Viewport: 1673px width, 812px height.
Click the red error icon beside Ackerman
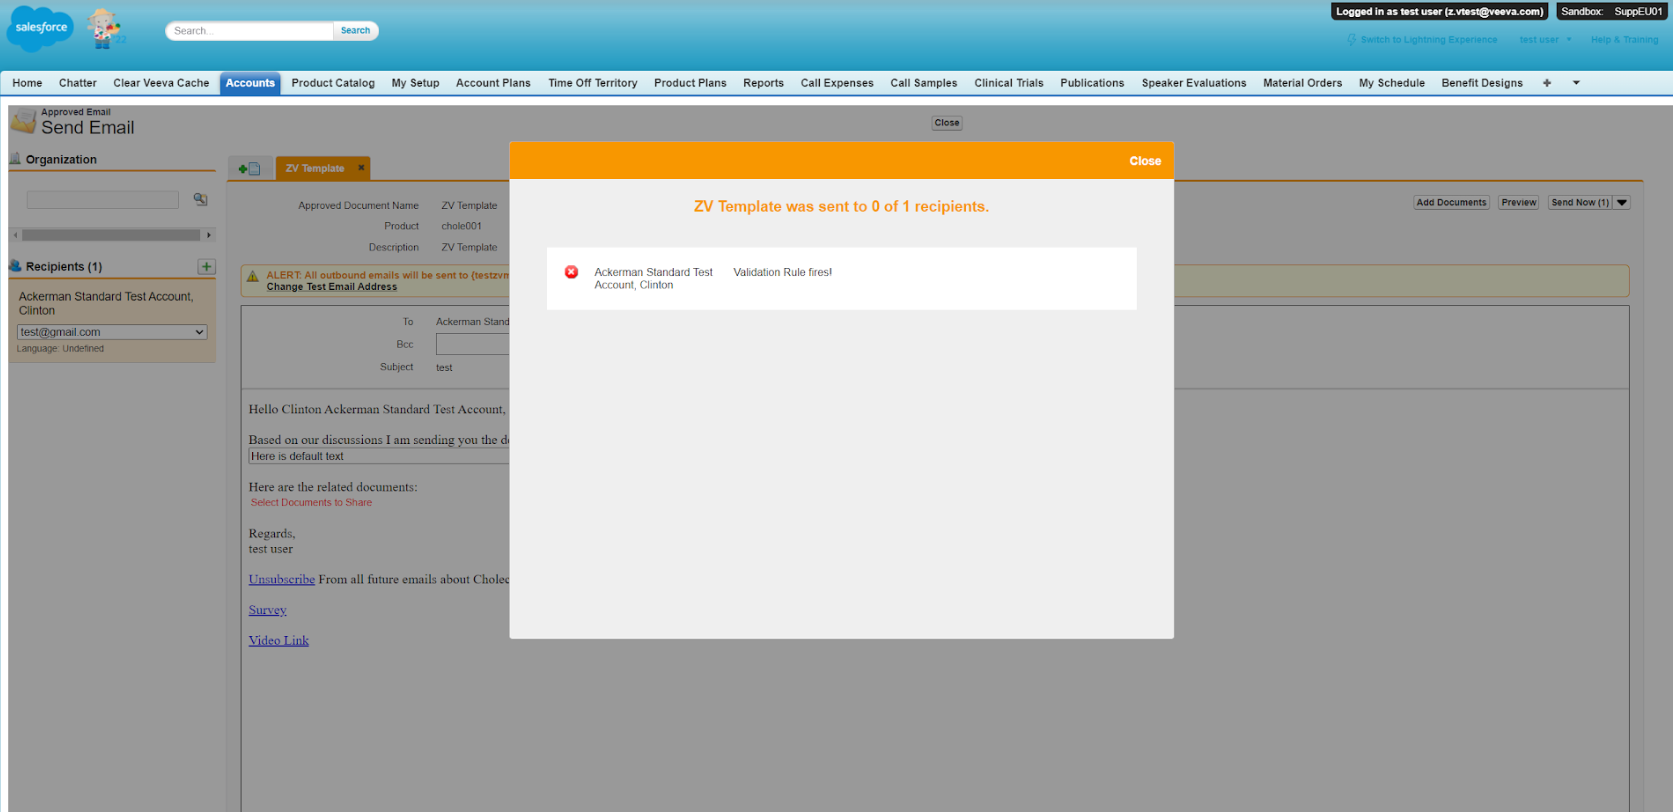(571, 272)
